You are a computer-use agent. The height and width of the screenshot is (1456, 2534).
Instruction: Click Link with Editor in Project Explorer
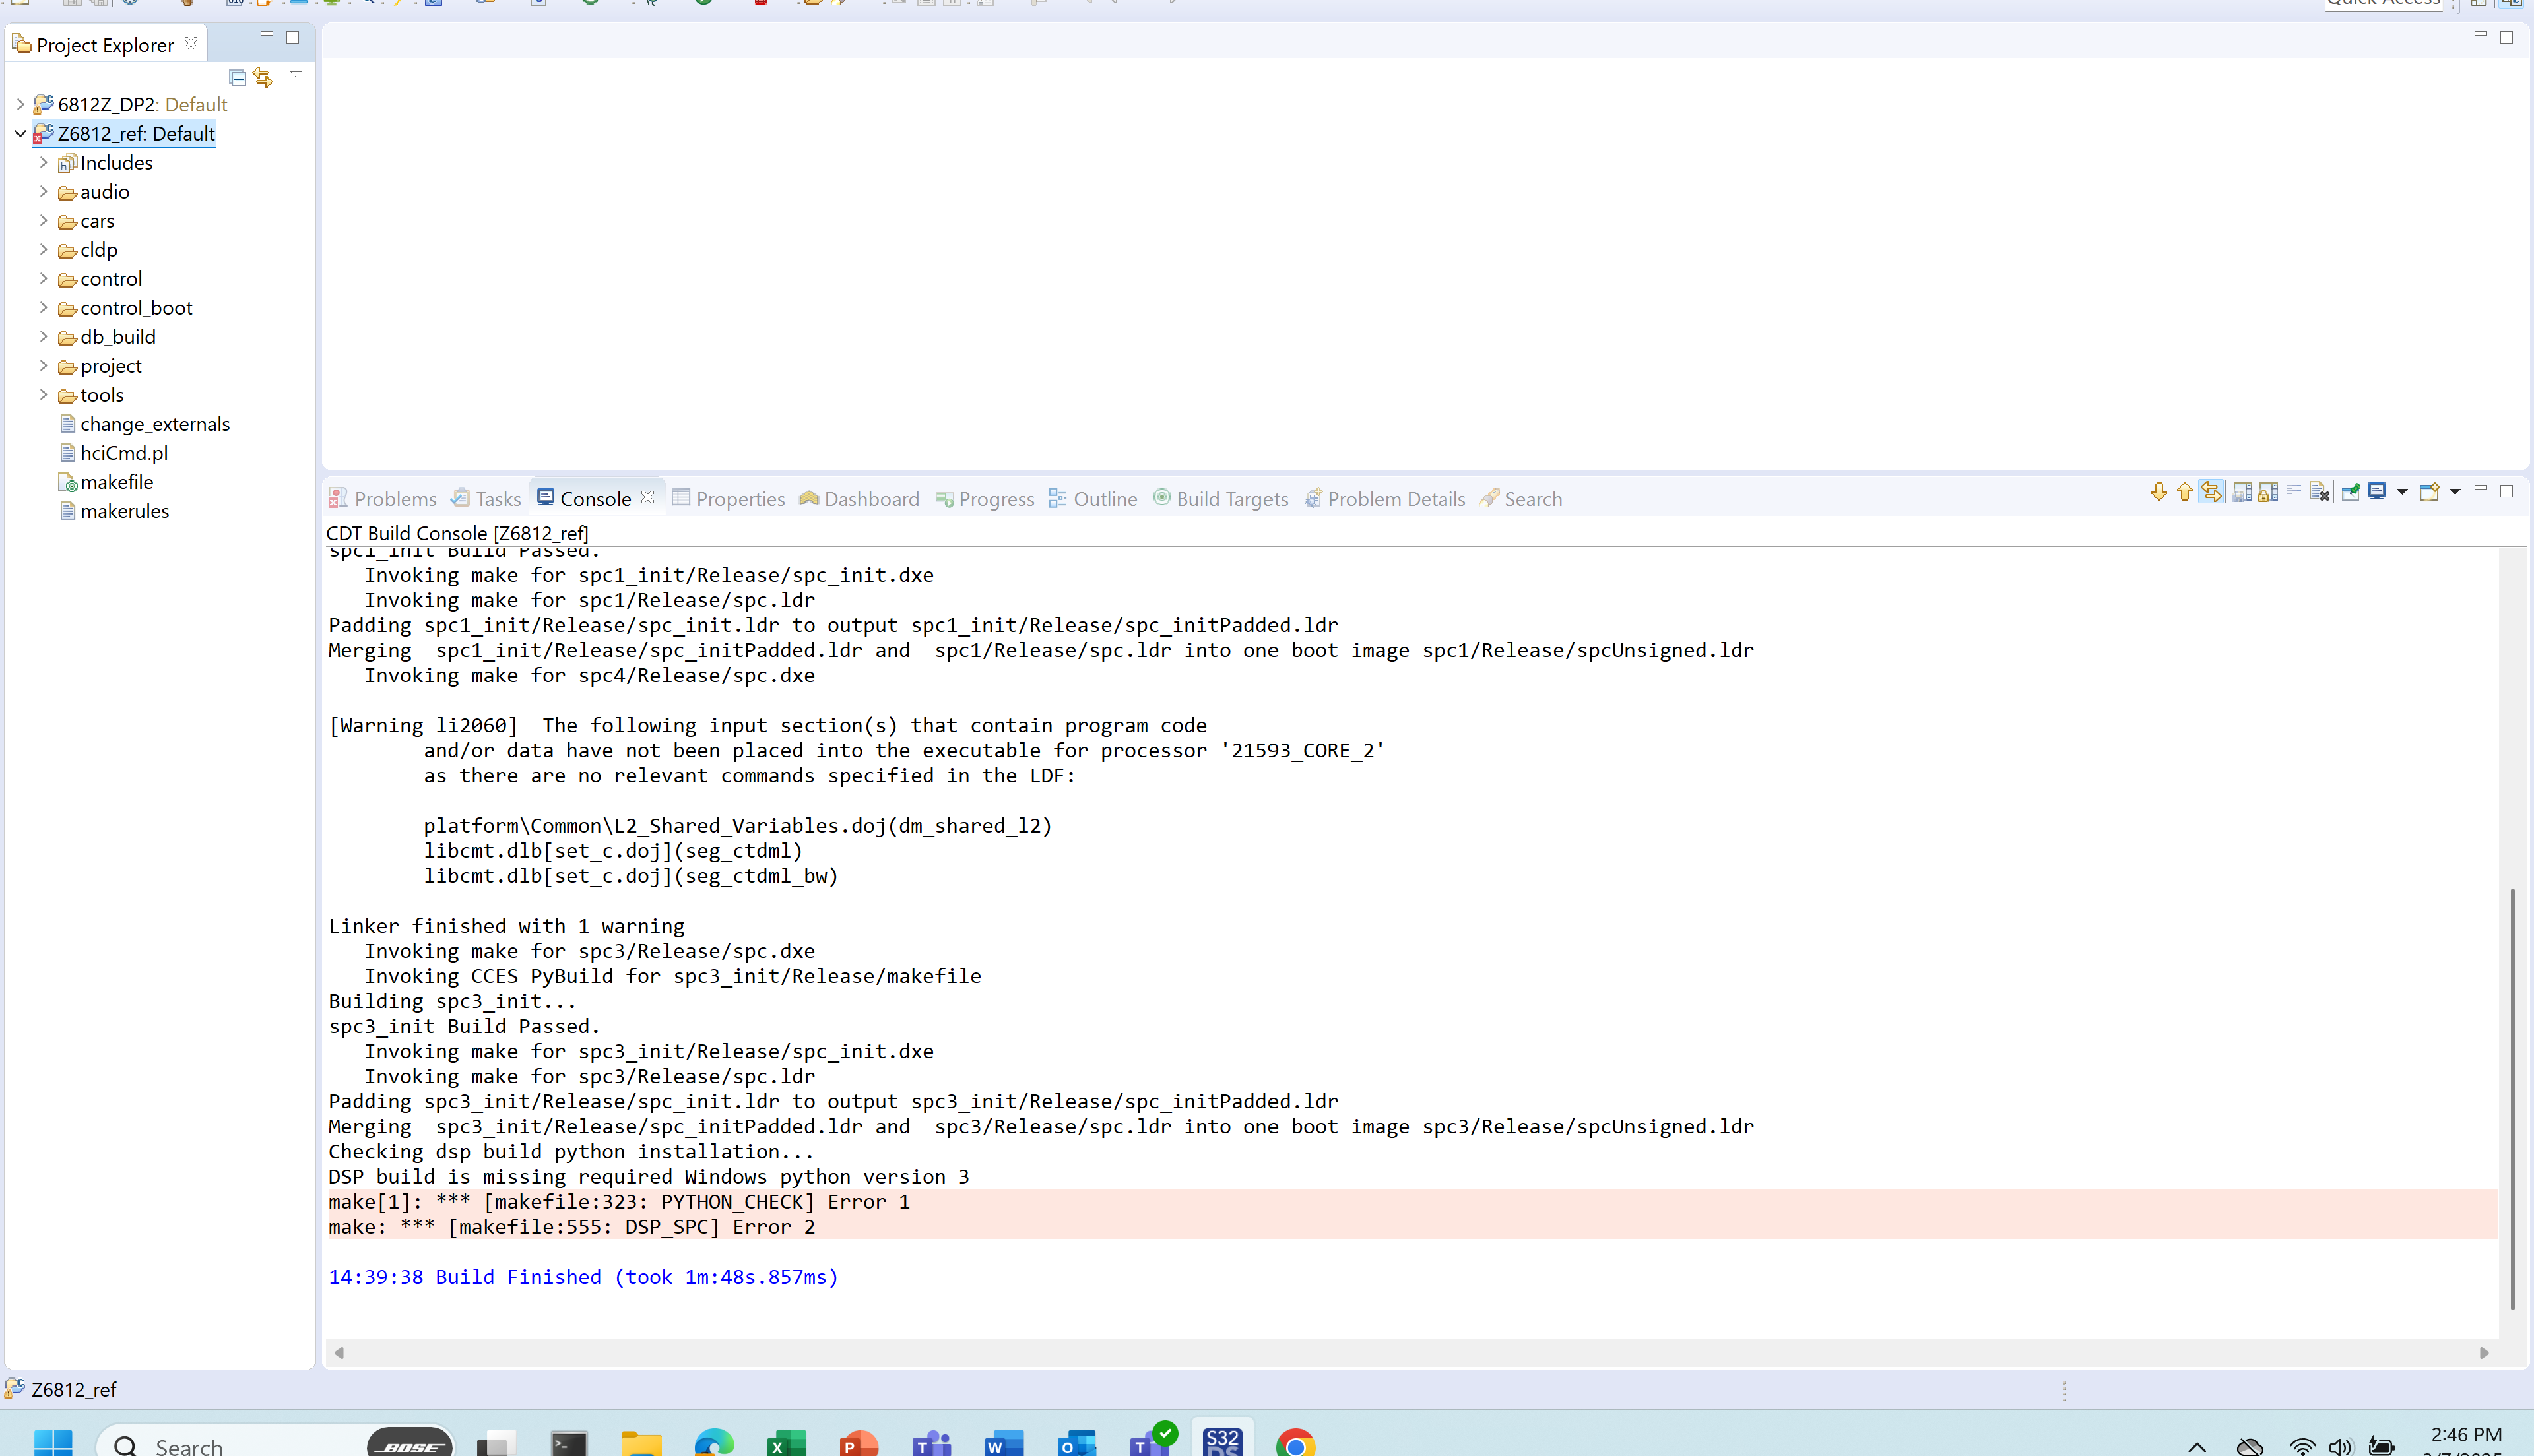(263, 78)
